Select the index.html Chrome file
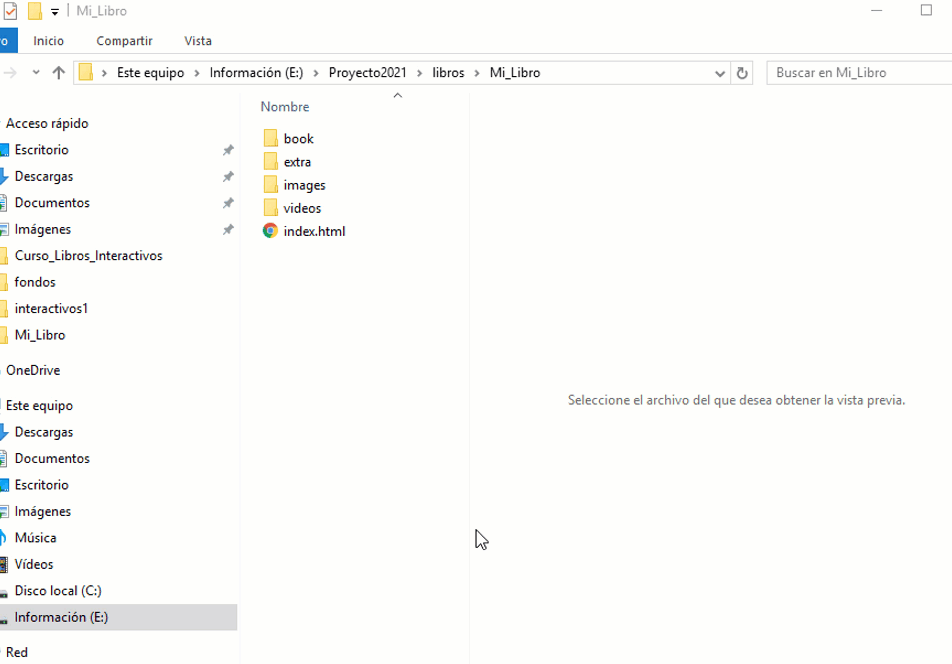 click(x=314, y=231)
